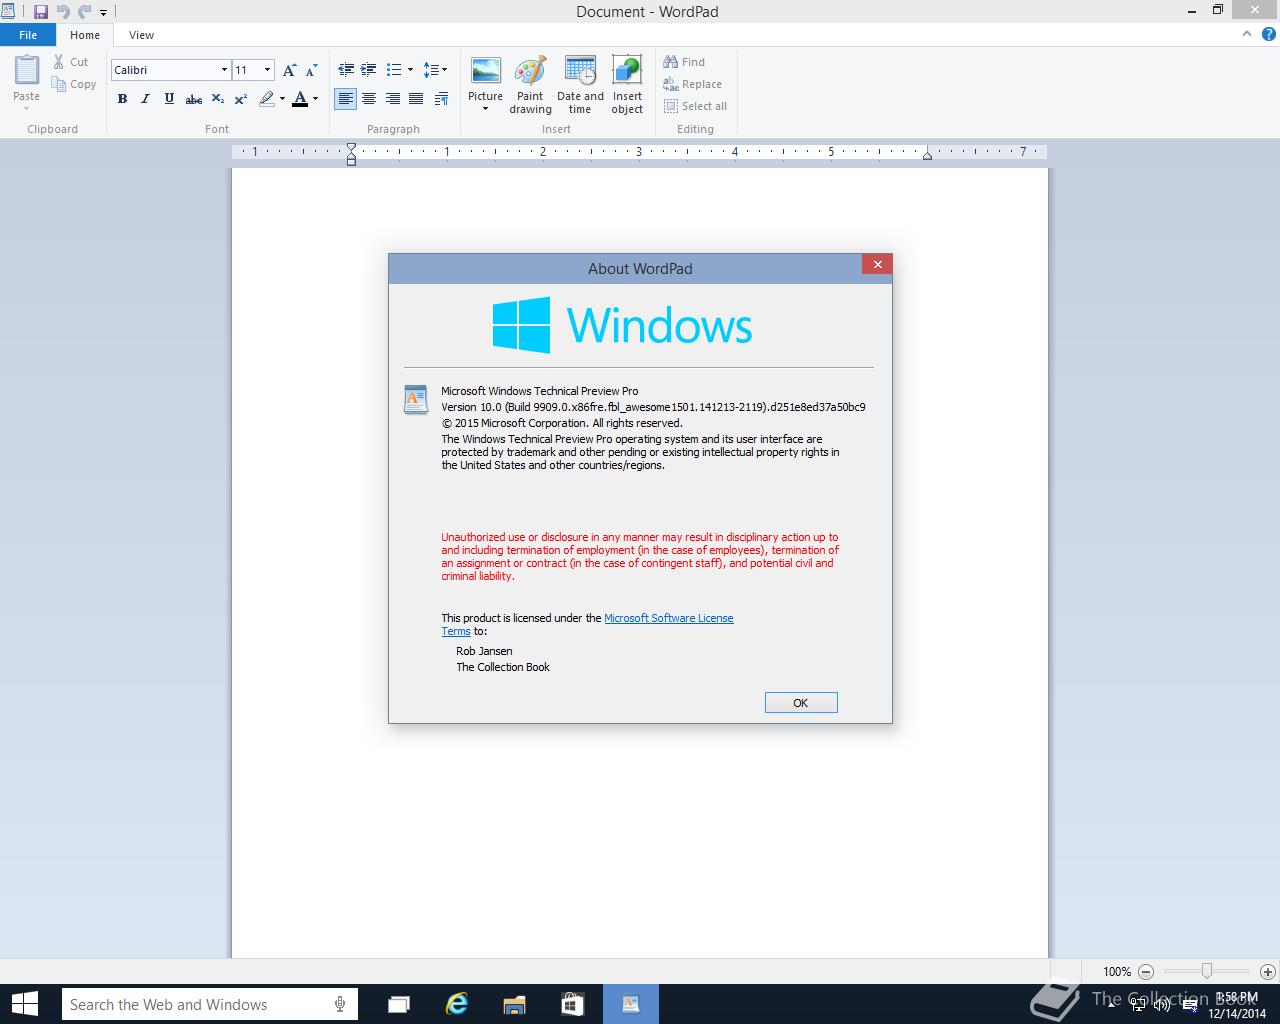1280x1024 pixels.
Task: Toggle Strikethrough formatting
Action: (x=194, y=99)
